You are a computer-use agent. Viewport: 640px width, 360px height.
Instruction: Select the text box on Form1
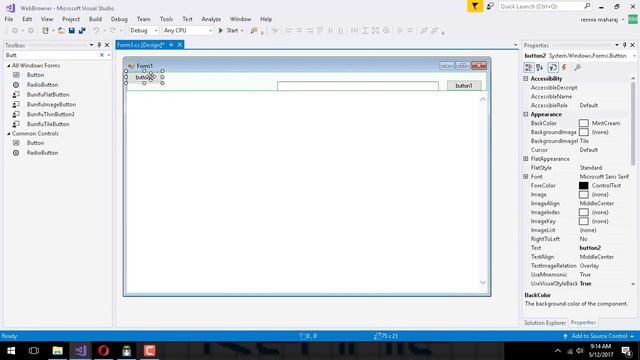358,86
